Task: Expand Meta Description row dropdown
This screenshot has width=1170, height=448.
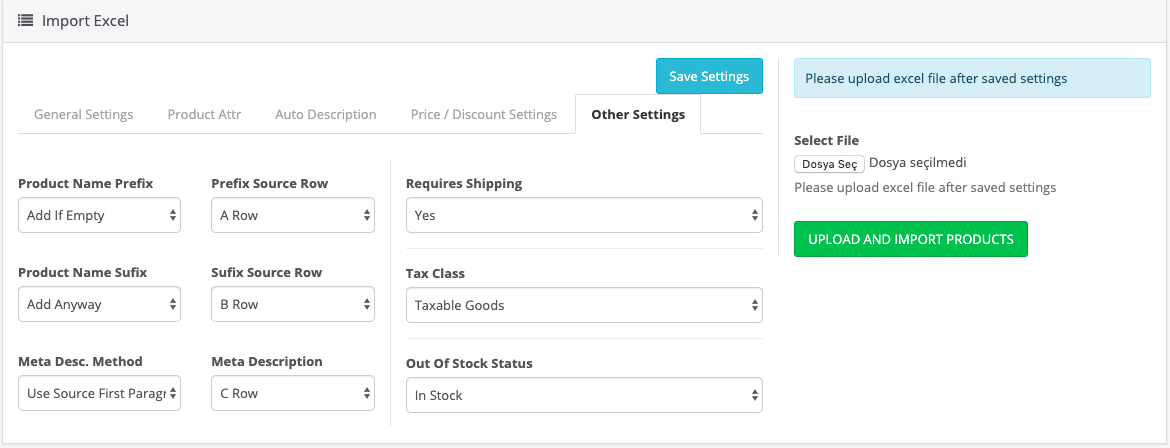Action: click(293, 393)
